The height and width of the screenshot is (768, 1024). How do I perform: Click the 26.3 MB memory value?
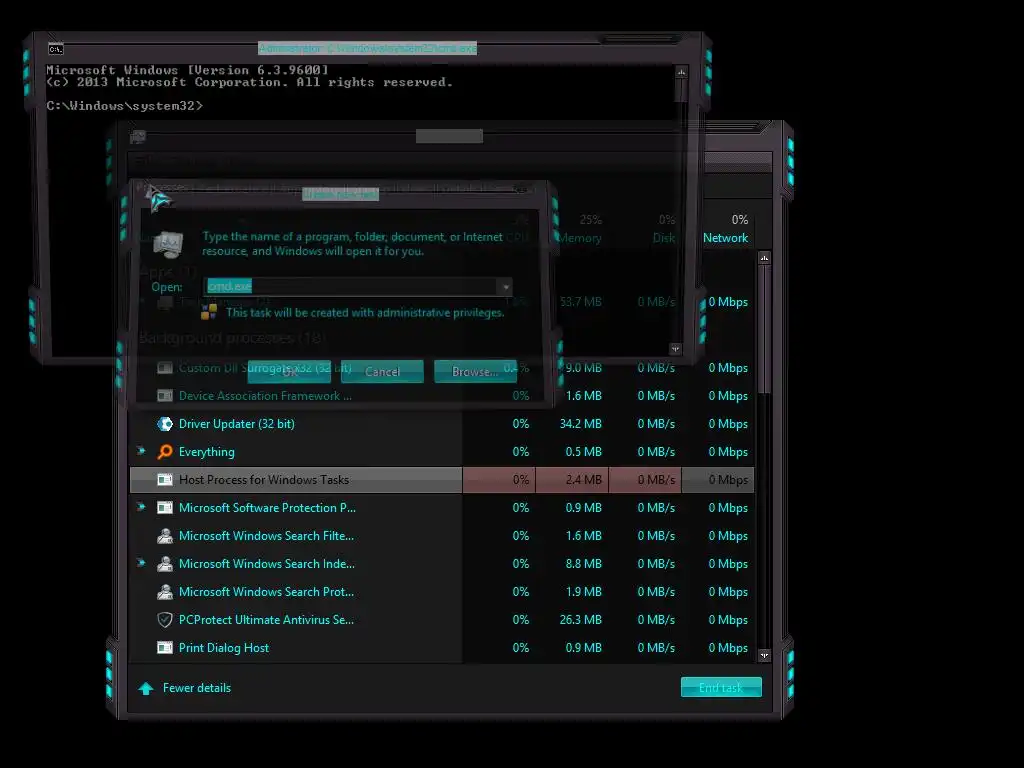click(581, 620)
